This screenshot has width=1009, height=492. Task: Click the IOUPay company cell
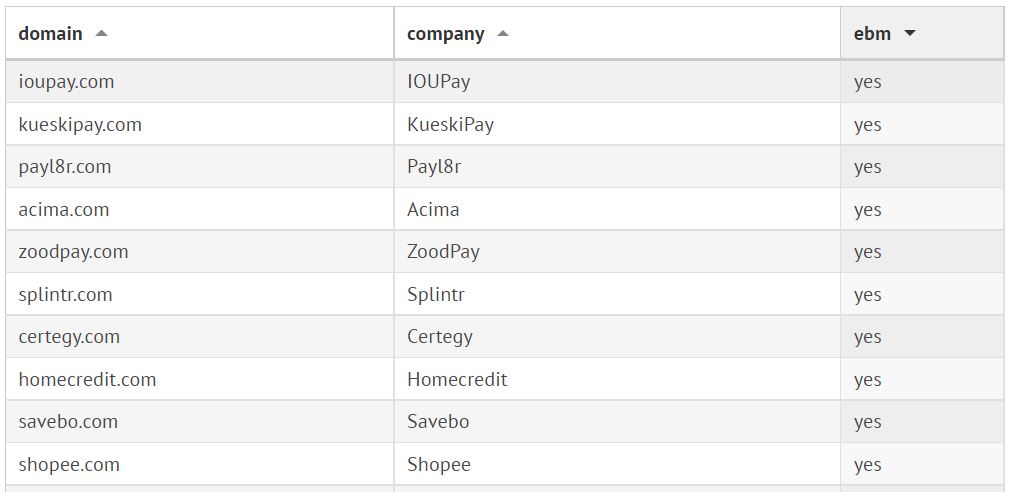pos(438,82)
